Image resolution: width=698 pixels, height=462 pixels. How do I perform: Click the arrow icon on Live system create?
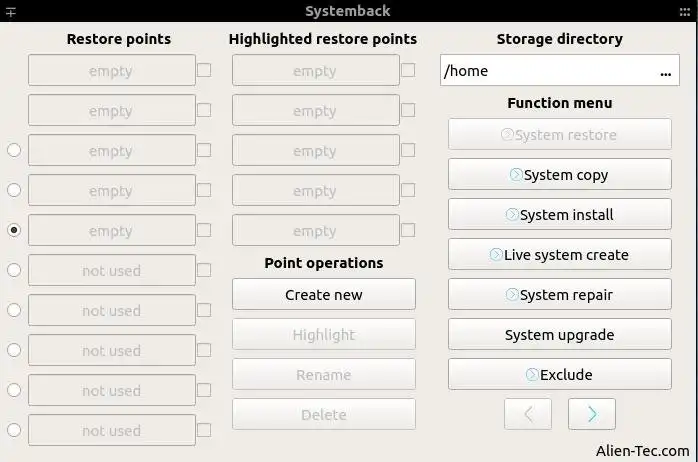pyautogui.click(x=495, y=254)
